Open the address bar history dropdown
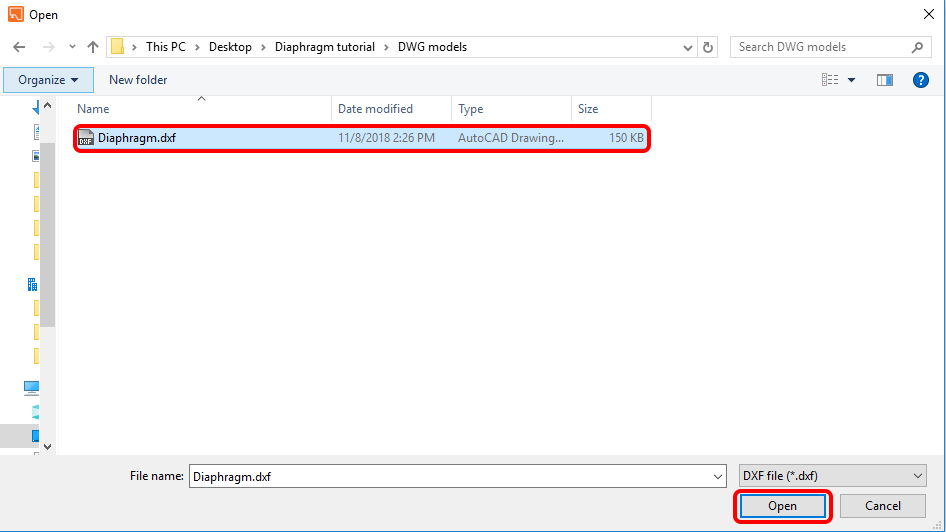This screenshot has height=532, width=946. (x=687, y=48)
